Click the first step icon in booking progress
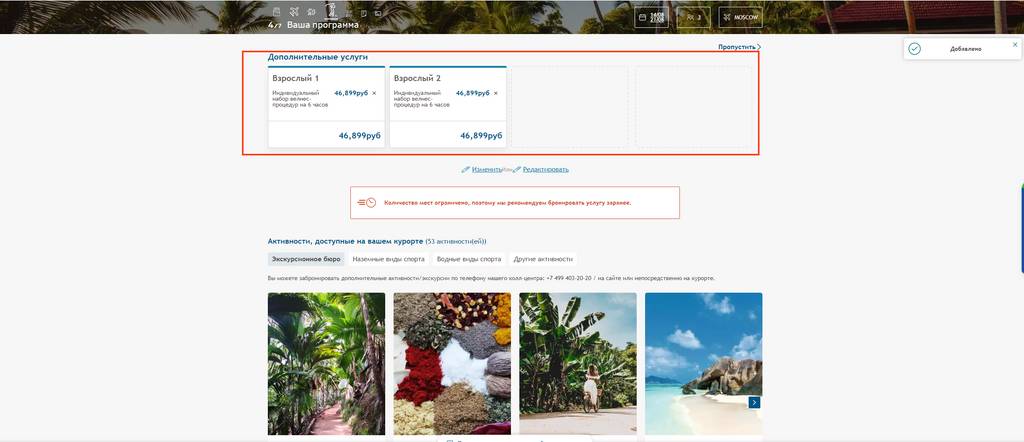Screen dimensions: 1024x442 click(x=276, y=12)
